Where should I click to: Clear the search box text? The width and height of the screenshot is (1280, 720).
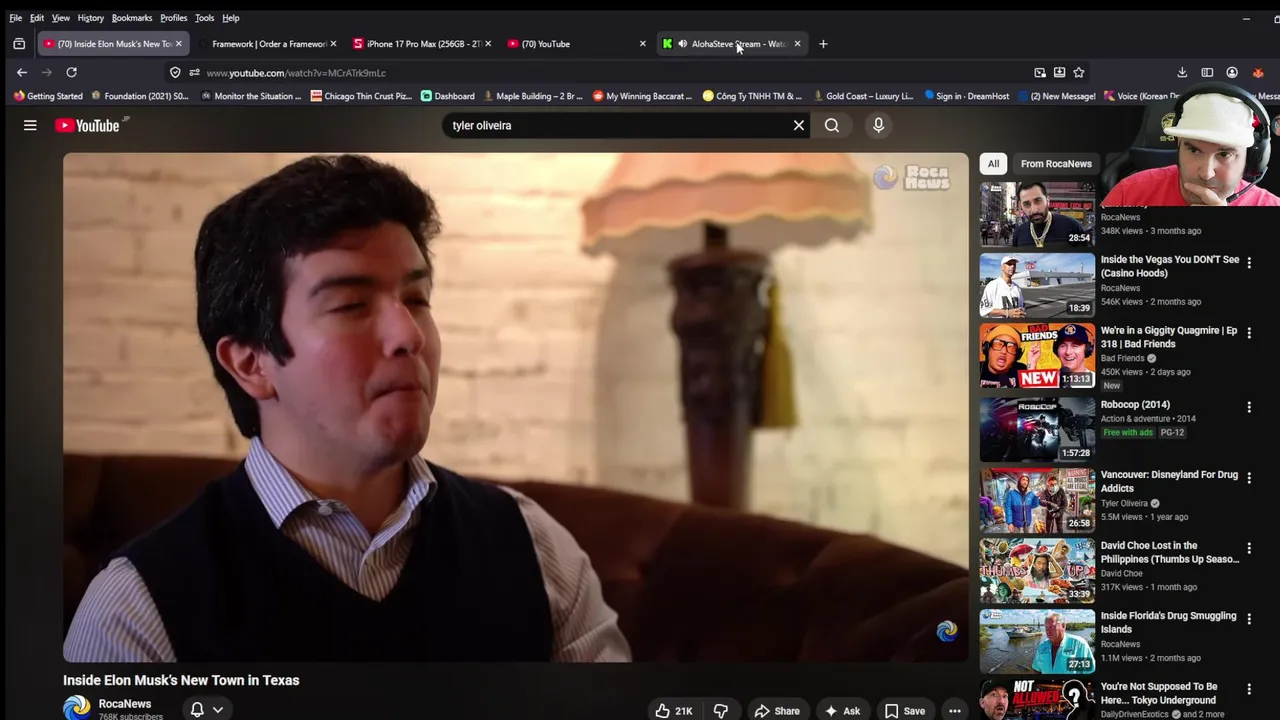coord(799,125)
